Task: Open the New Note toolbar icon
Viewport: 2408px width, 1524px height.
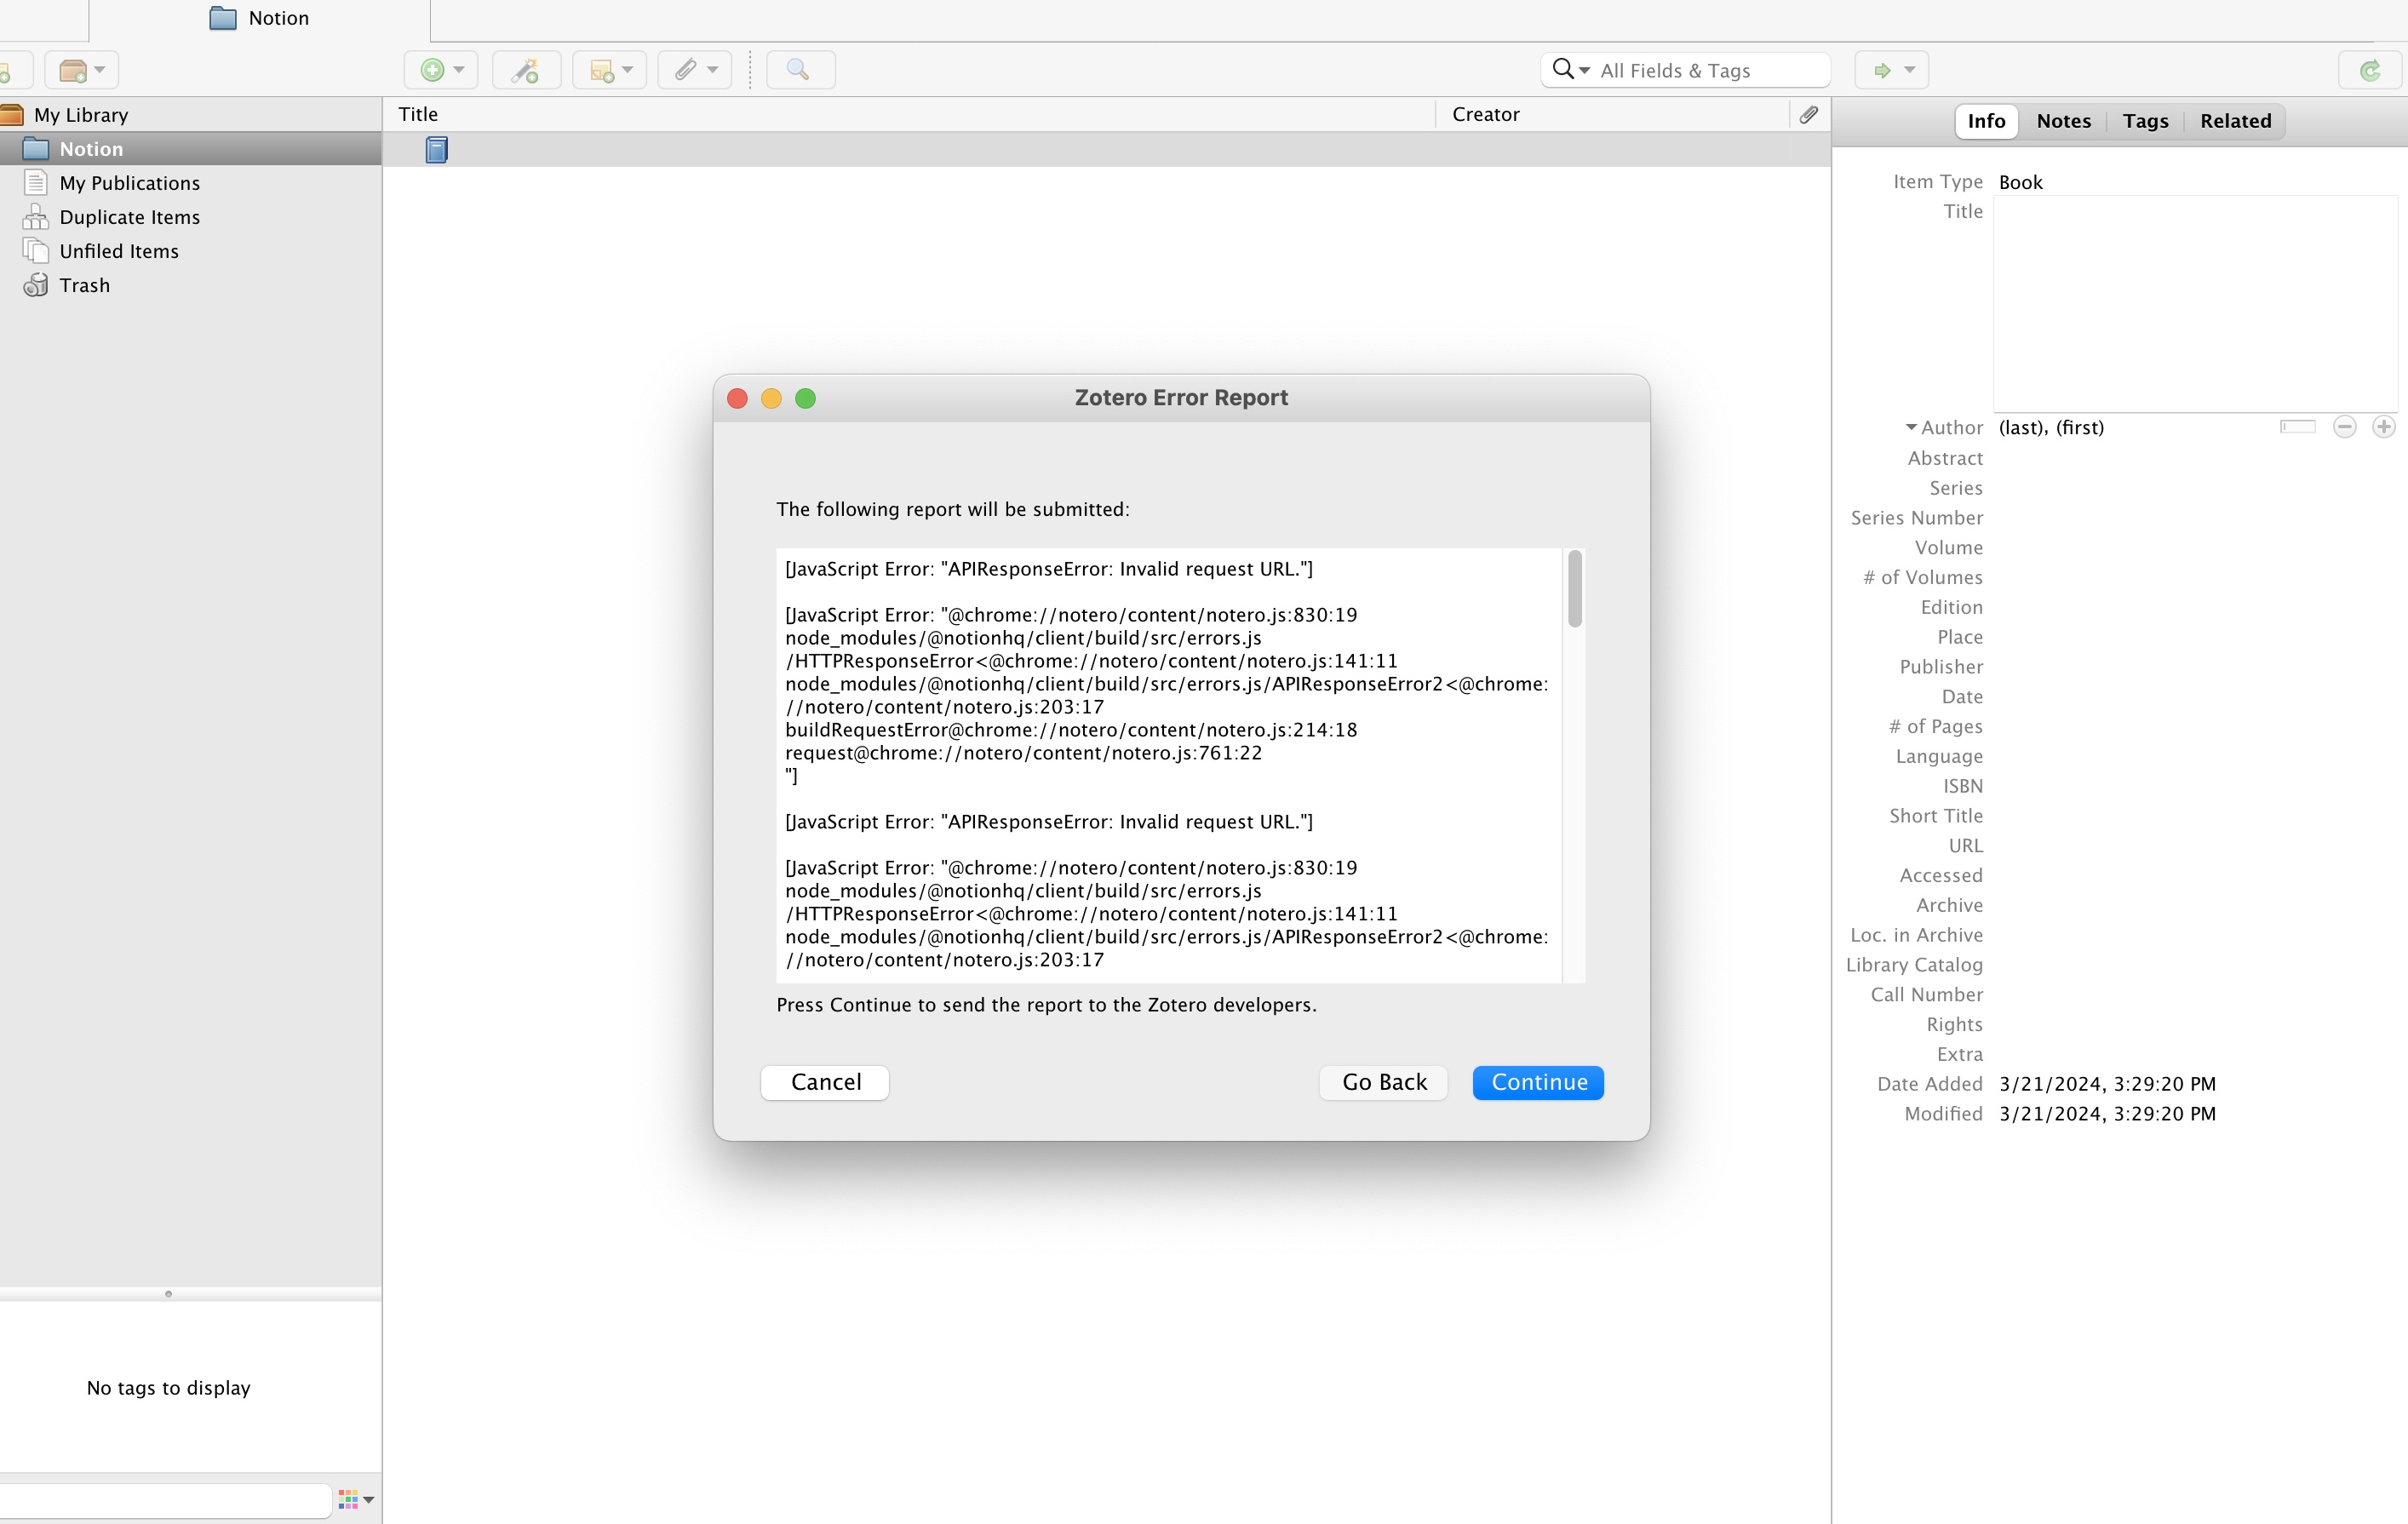Action: pos(602,70)
